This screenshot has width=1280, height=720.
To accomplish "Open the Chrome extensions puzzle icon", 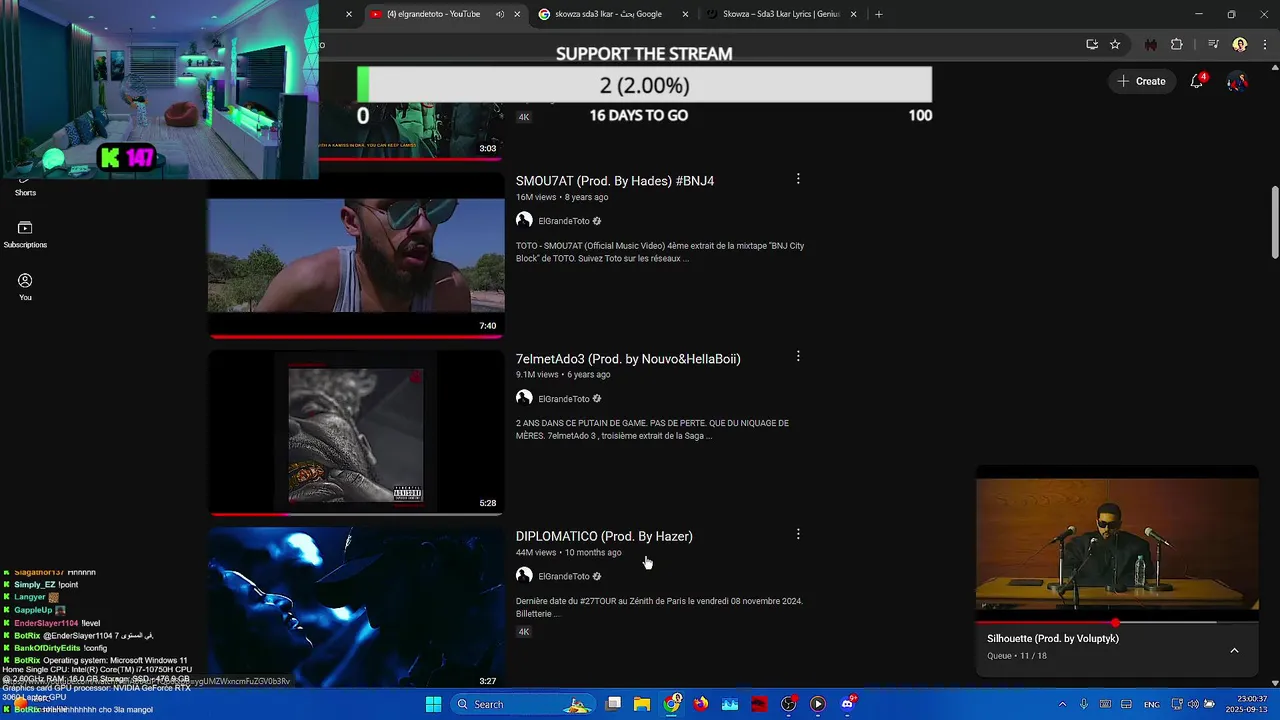I will (1176, 44).
